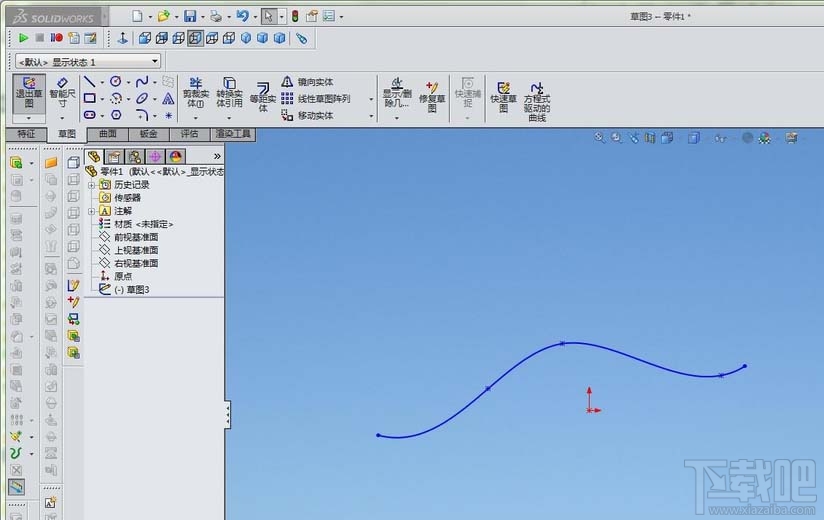Open dropdown arrow under 智能尺寸
Image resolution: width=824 pixels, height=520 pixels.
click(62, 118)
